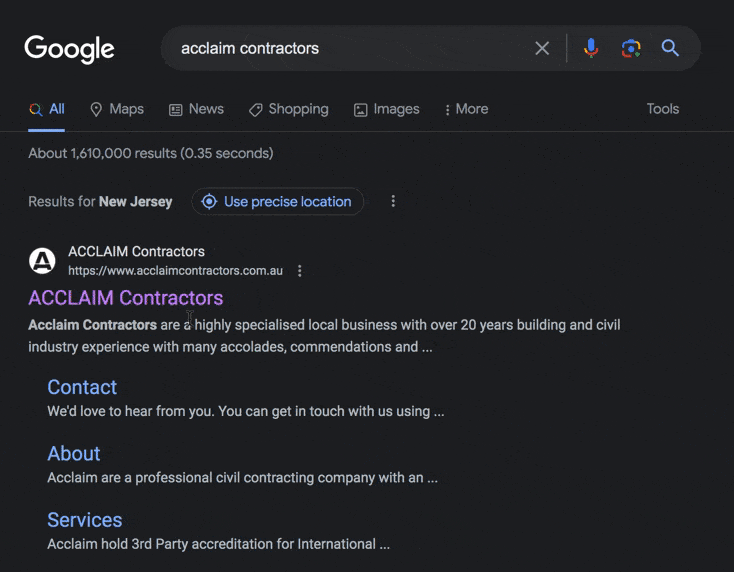Screen dimensions: 734x572
Task: Click Use precise location button
Action: (x=277, y=201)
